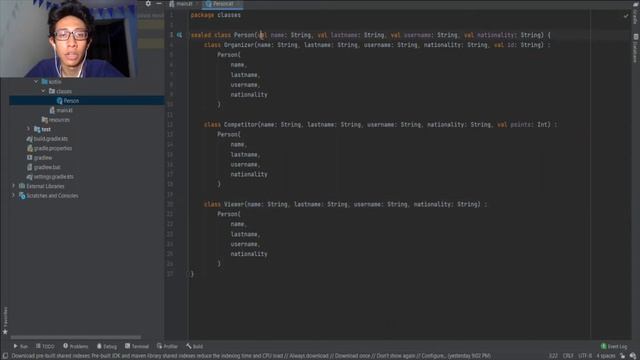The width and height of the screenshot is (640, 360).
Task: Toggle read-only lock icon in status bar
Action: (622, 356)
